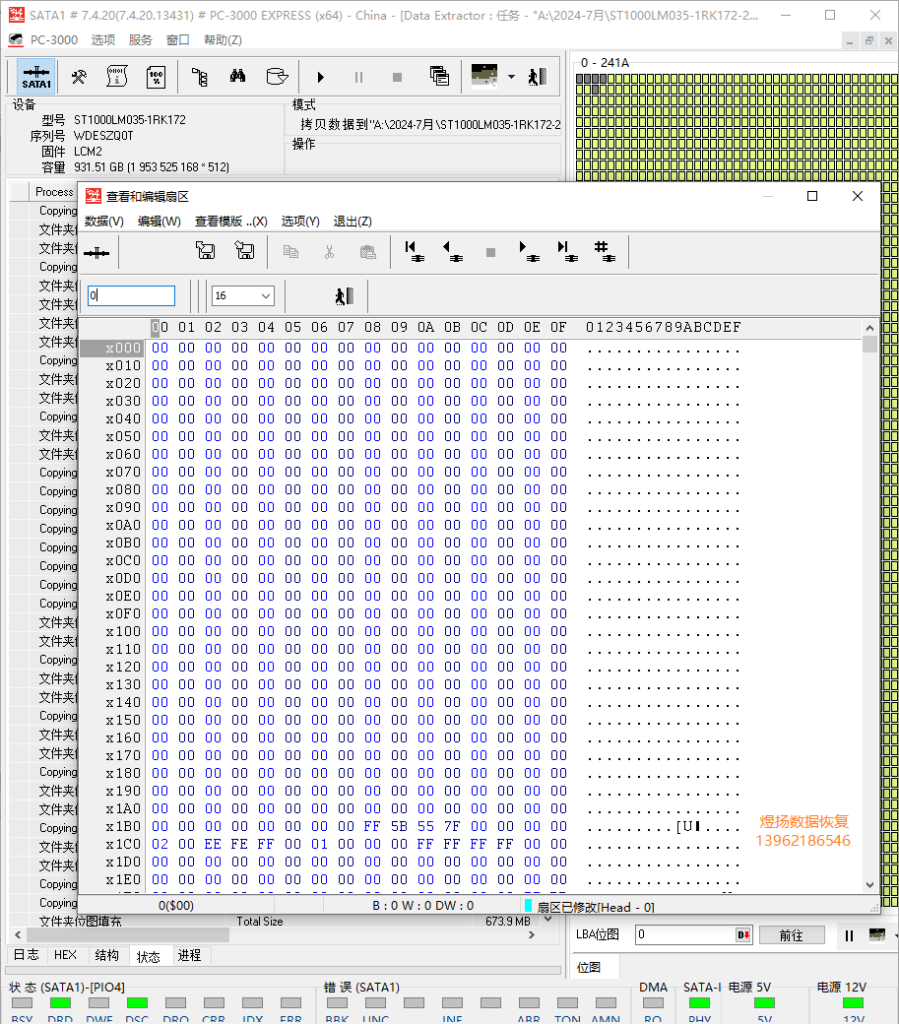
Task: Jump to first sector icon
Action: [x=414, y=251]
